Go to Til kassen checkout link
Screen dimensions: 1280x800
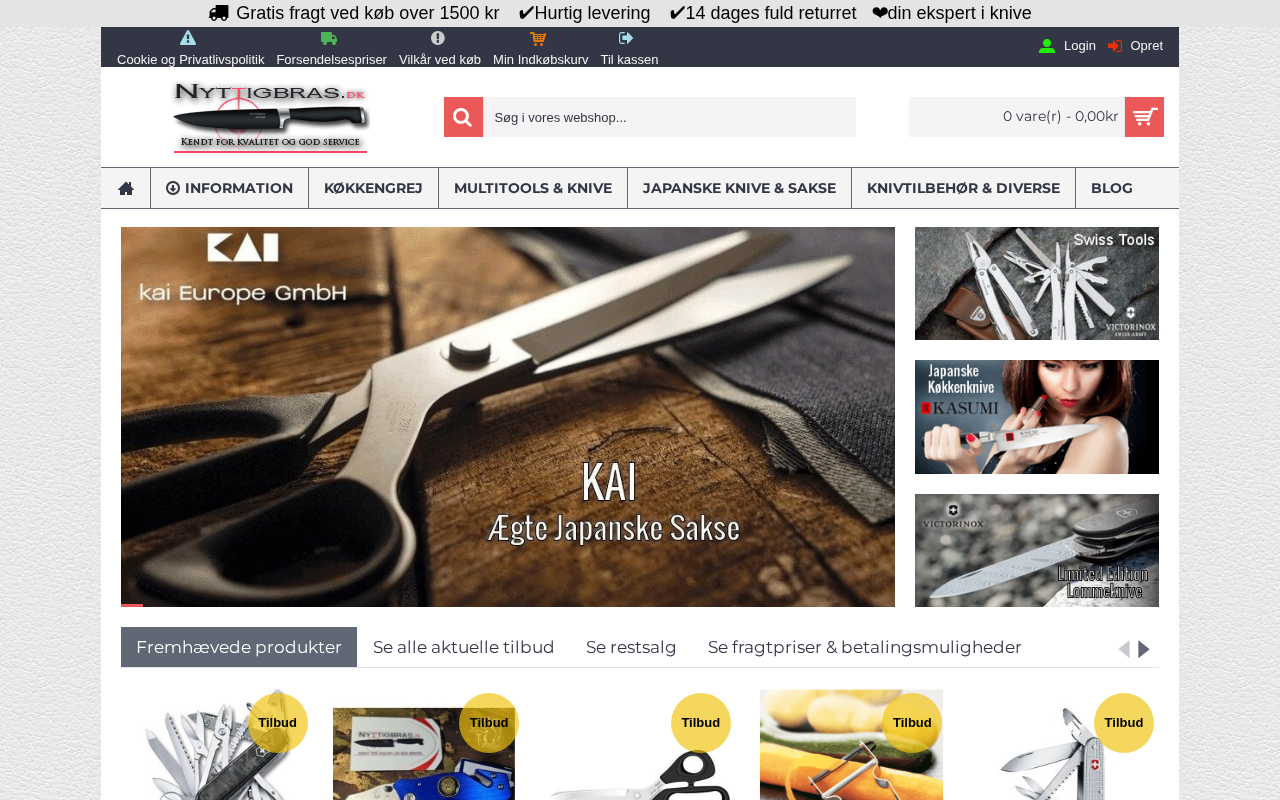click(630, 59)
